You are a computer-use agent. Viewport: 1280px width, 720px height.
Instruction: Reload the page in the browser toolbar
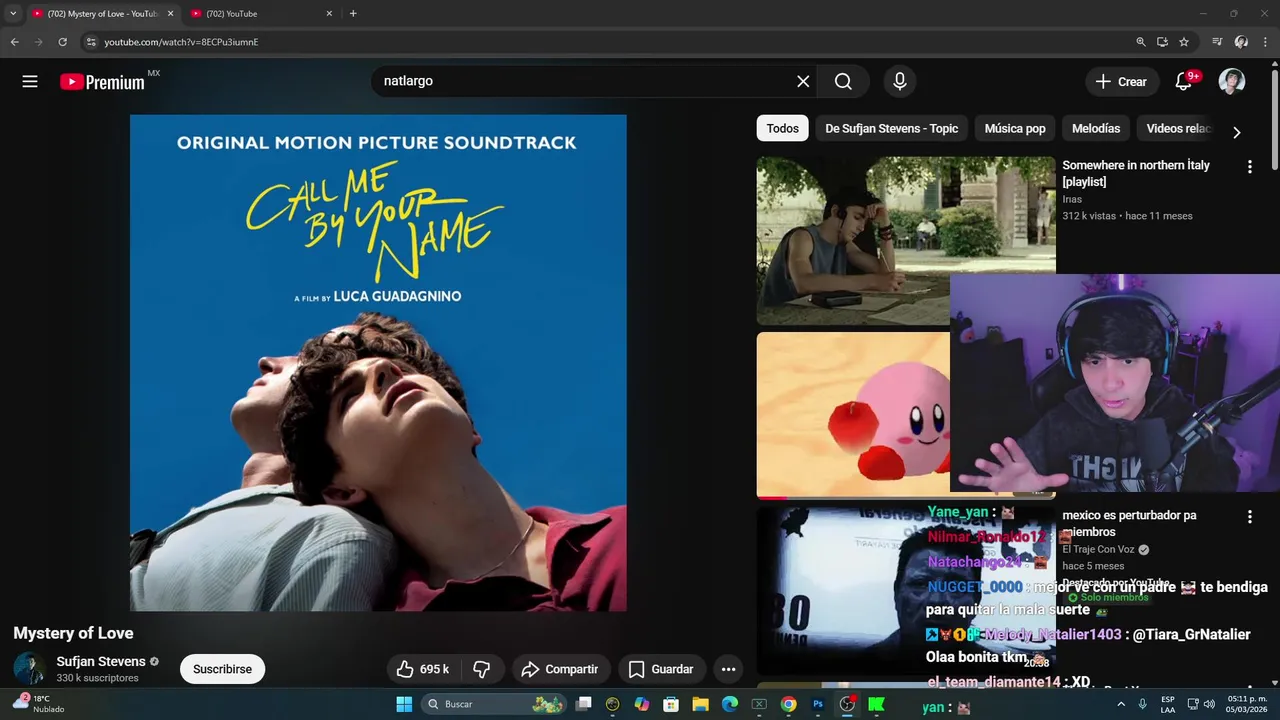[x=62, y=42]
